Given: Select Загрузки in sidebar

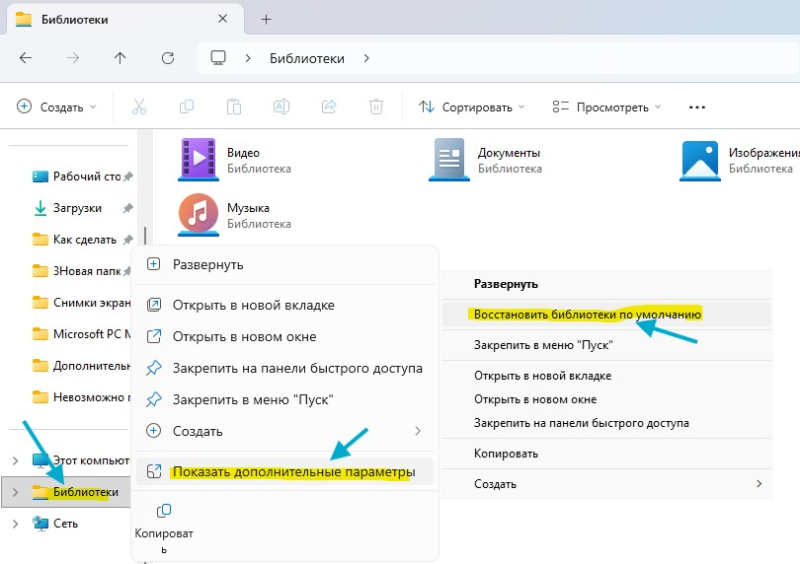Looking at the screenshot, I should [x=82, y=208].
